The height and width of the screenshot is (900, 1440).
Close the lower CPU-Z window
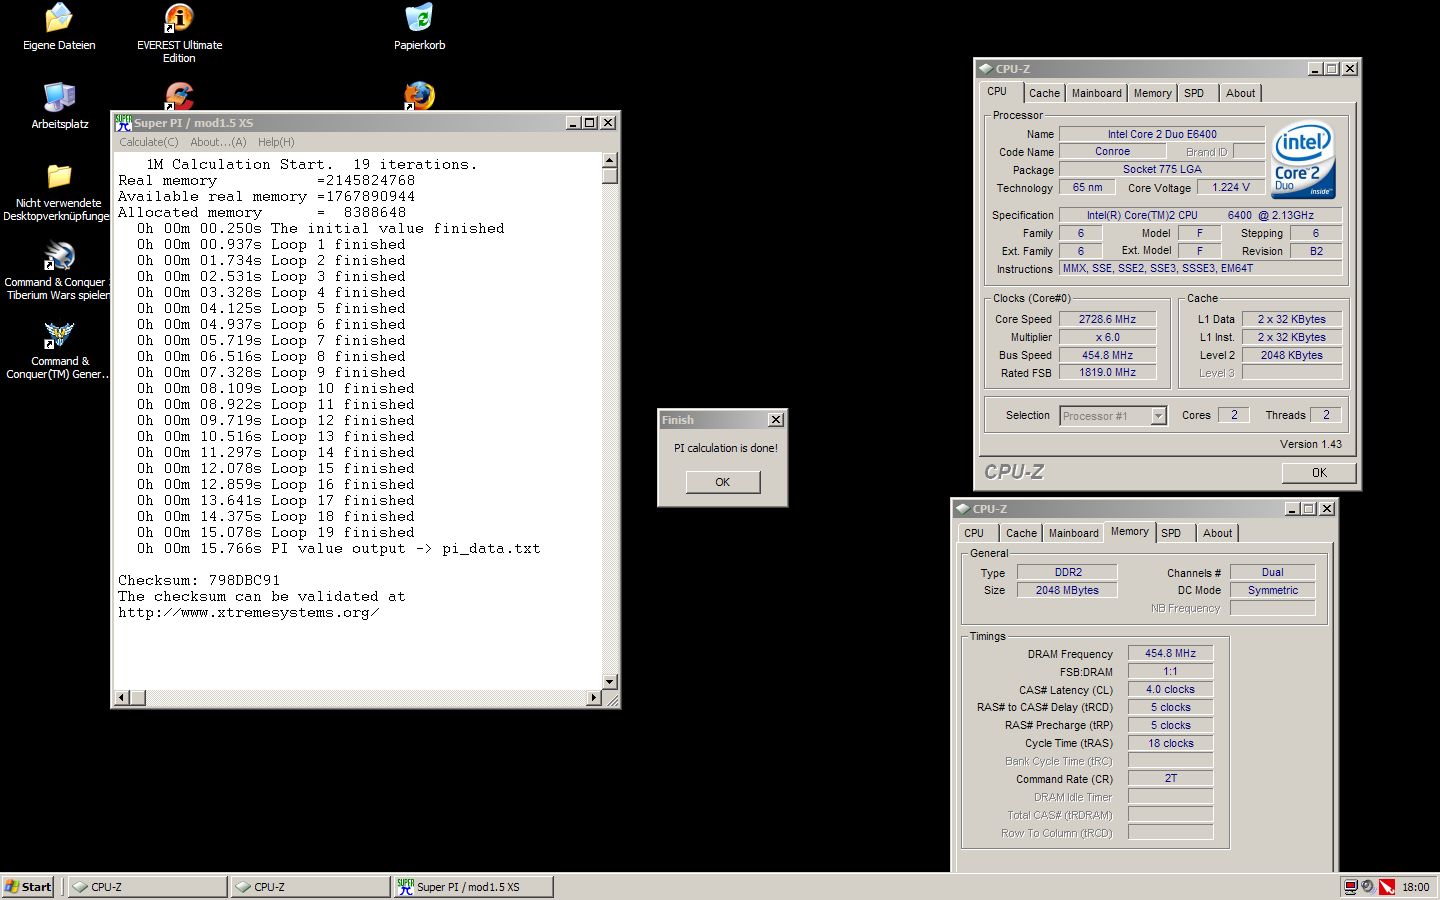click(1327, 509)
